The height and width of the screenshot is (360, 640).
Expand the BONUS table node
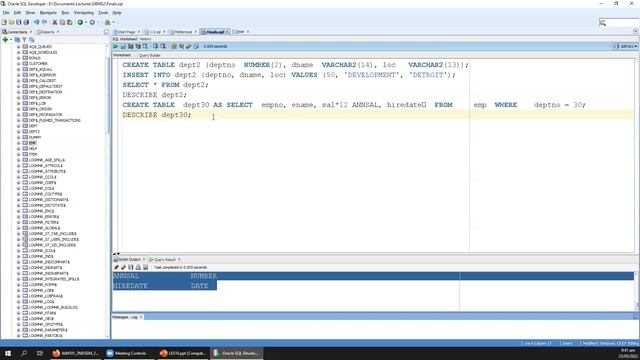click(x=18, y=58)
